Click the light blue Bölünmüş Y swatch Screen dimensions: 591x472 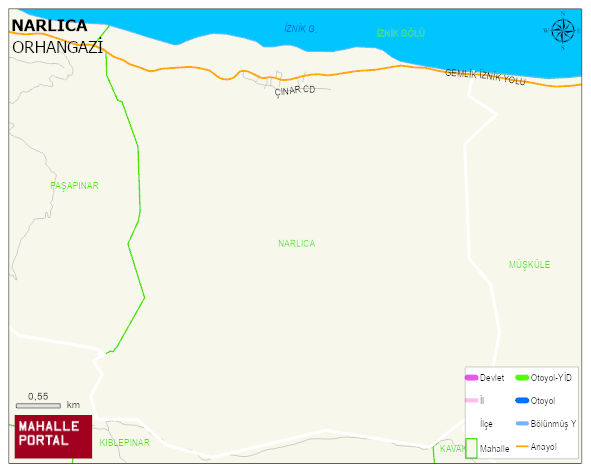click(x=522, y=423)
